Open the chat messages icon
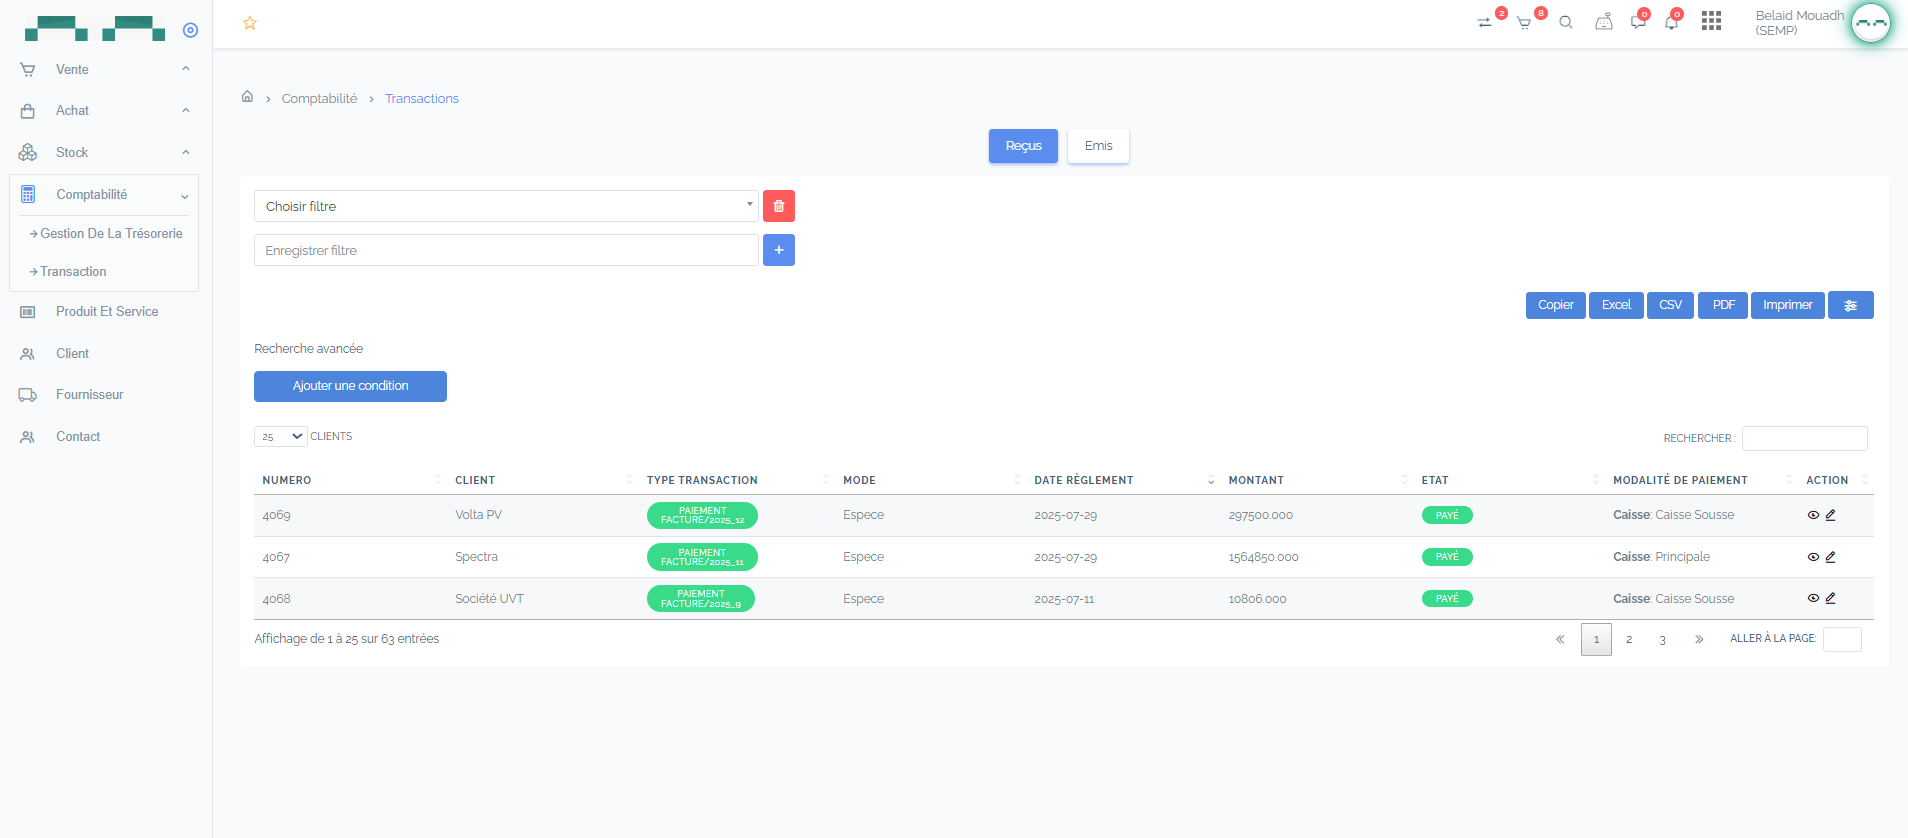1908x838 pixels. coord(1638,22)
